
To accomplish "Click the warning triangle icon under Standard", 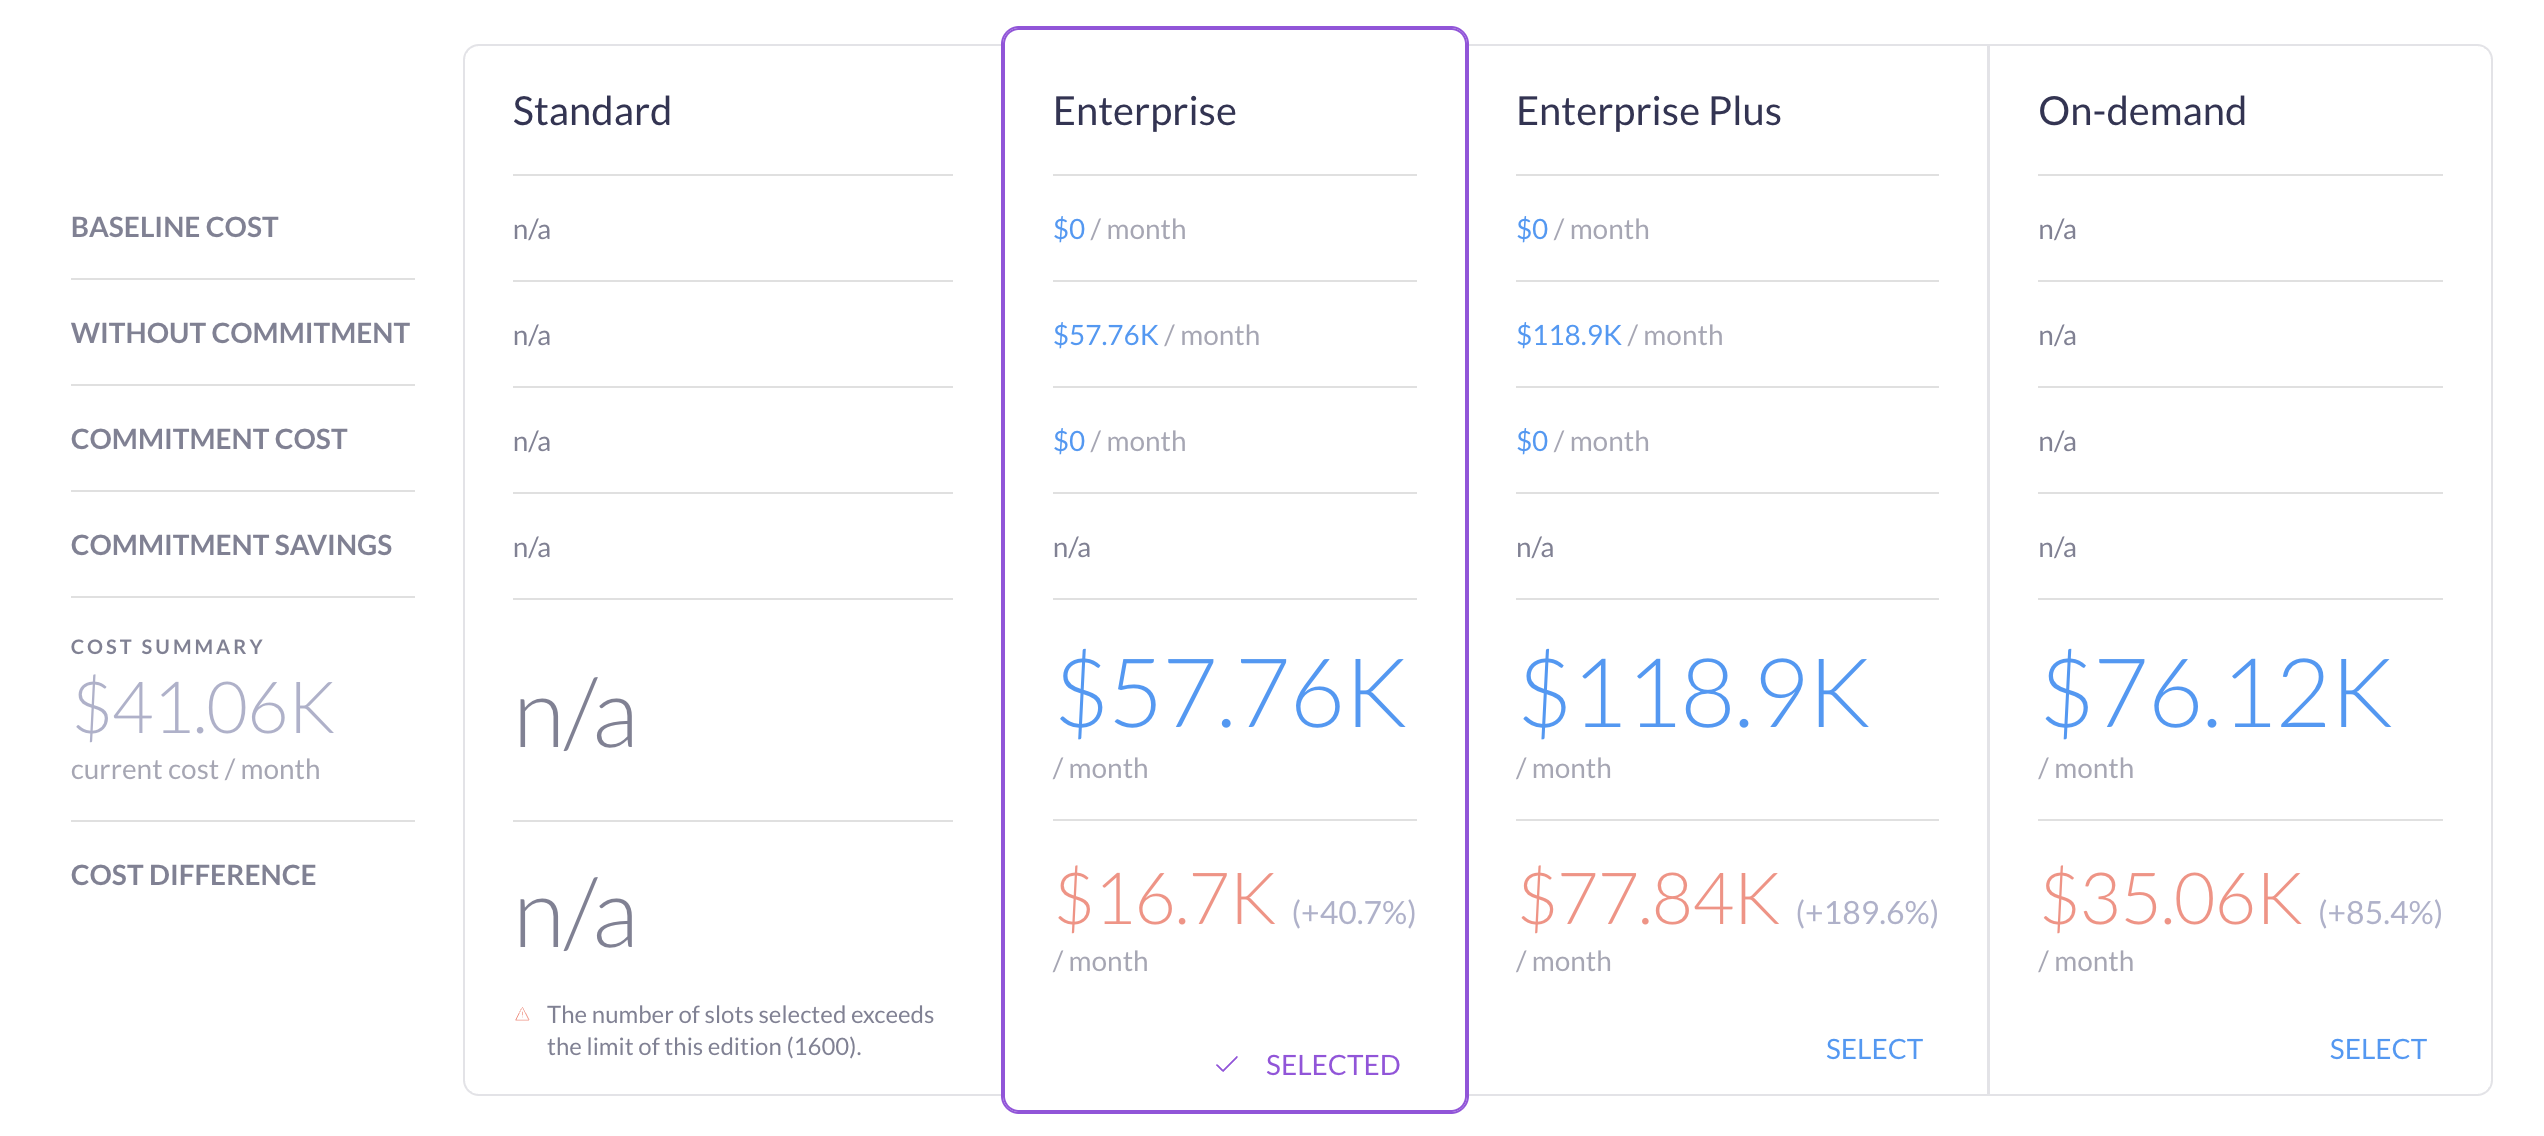I will [521, 1015].
